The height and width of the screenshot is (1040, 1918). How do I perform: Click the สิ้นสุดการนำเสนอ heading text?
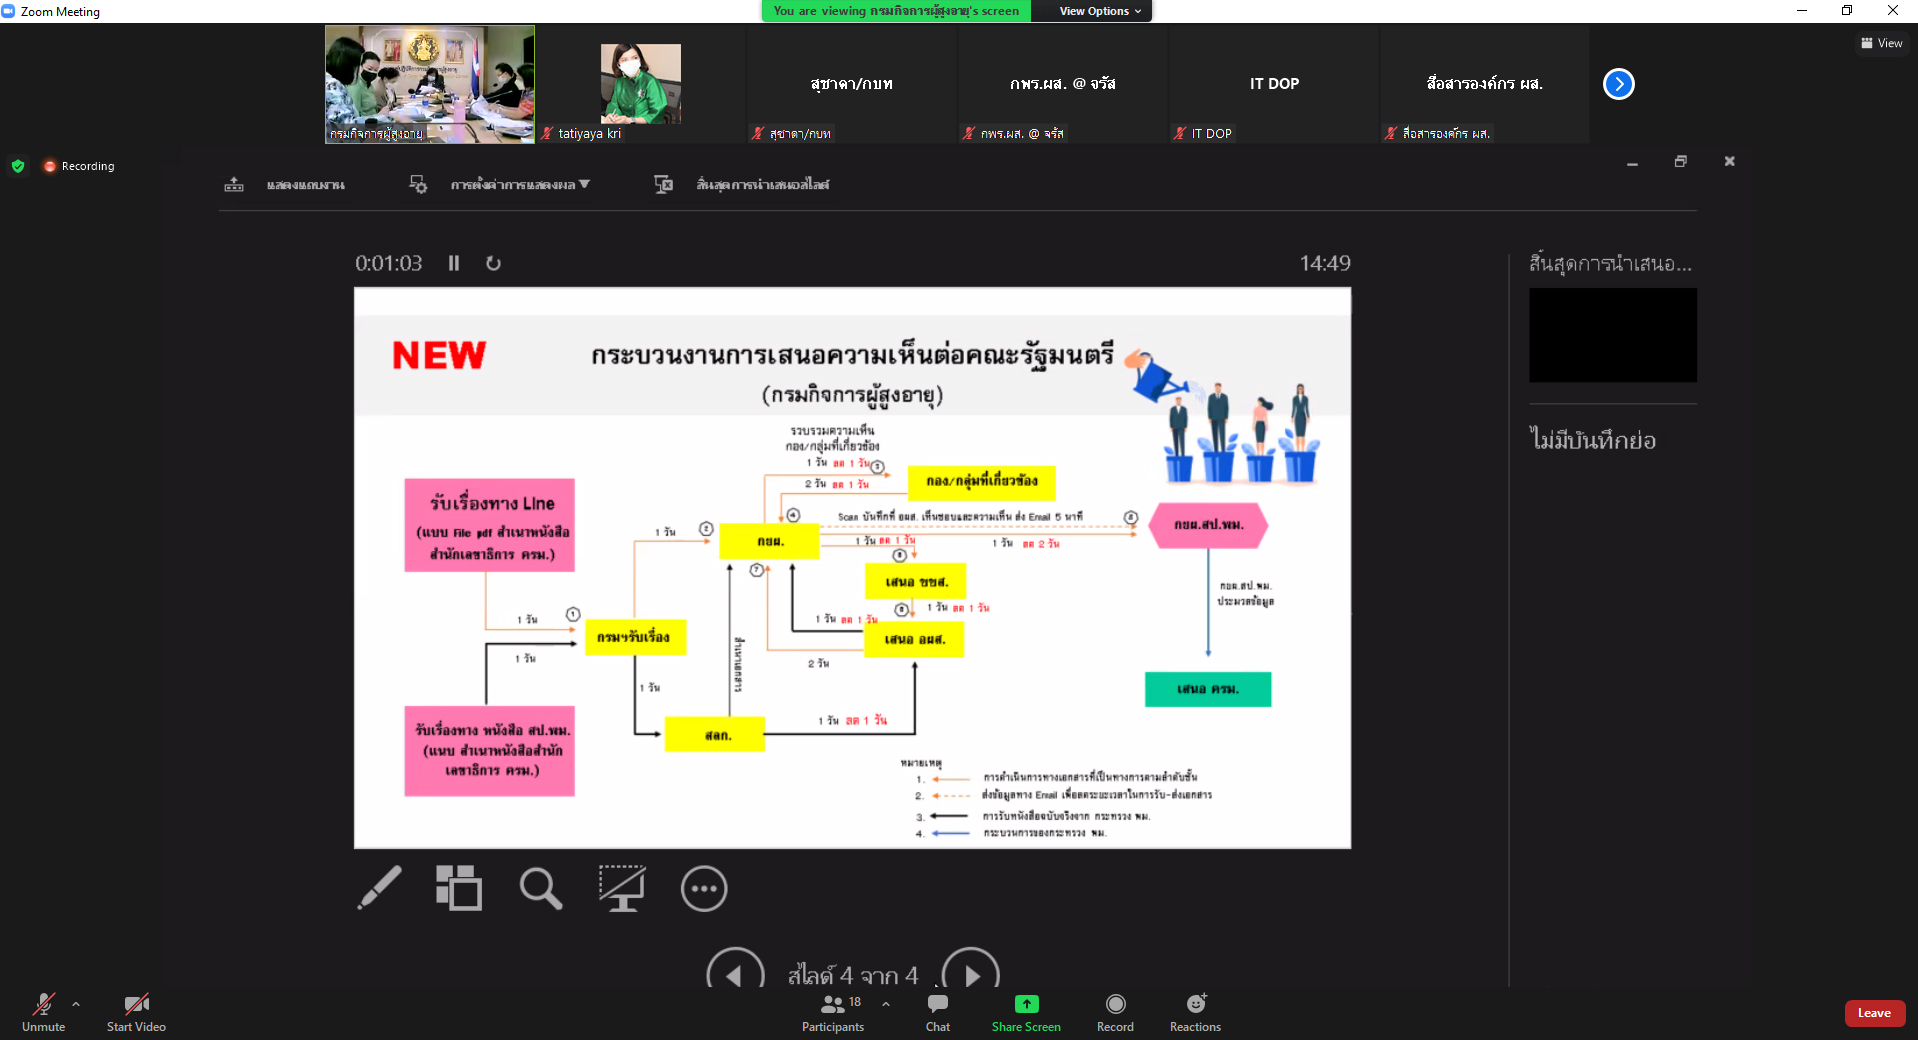(1610, 263)
